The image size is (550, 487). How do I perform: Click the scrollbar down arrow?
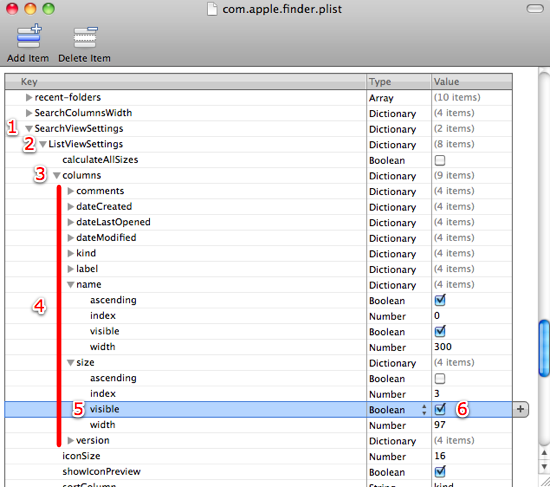544,466
